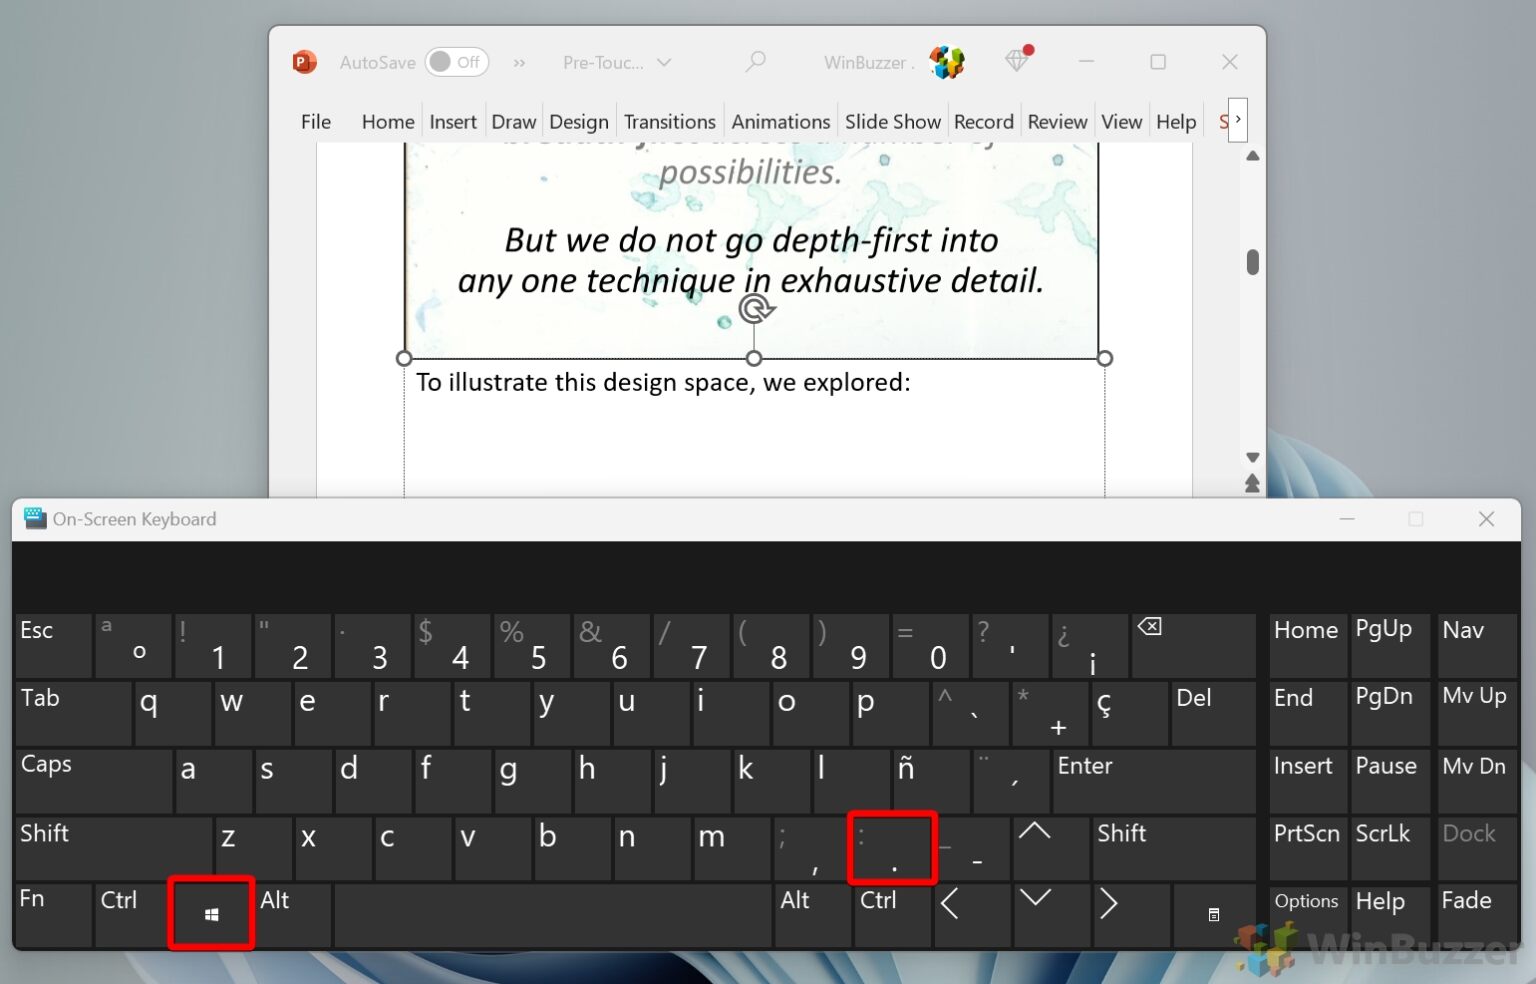Expand the Quick Access Toolbar overflow chevrons

point(519,62)
